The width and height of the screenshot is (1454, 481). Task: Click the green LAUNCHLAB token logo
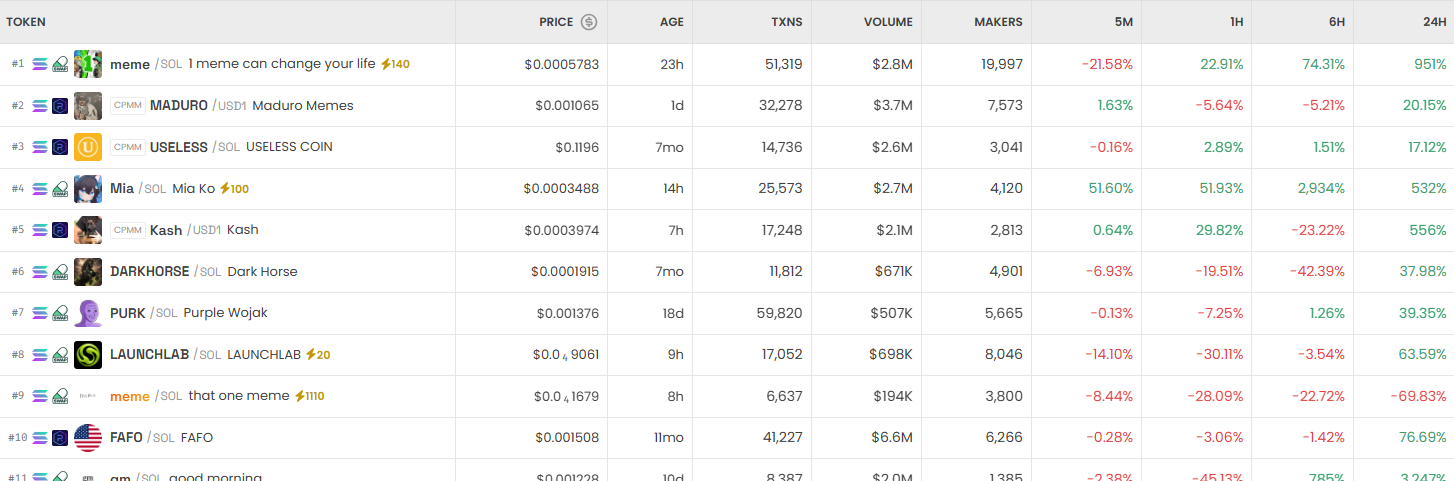pyautogui.click(x=88, y=355)
